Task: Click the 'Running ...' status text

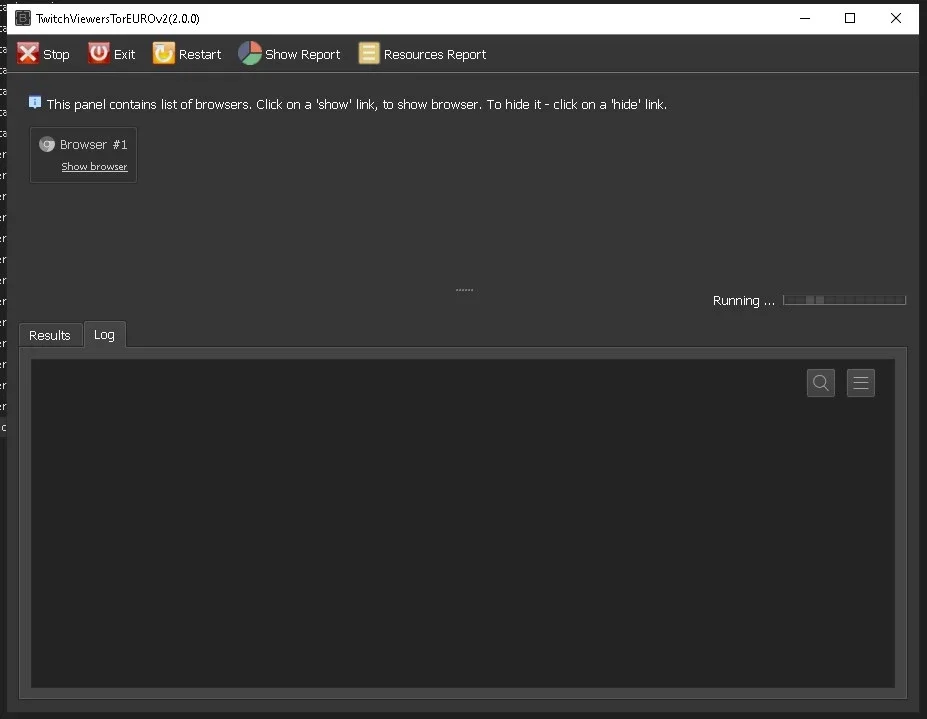Action: [x=744, y=300]
